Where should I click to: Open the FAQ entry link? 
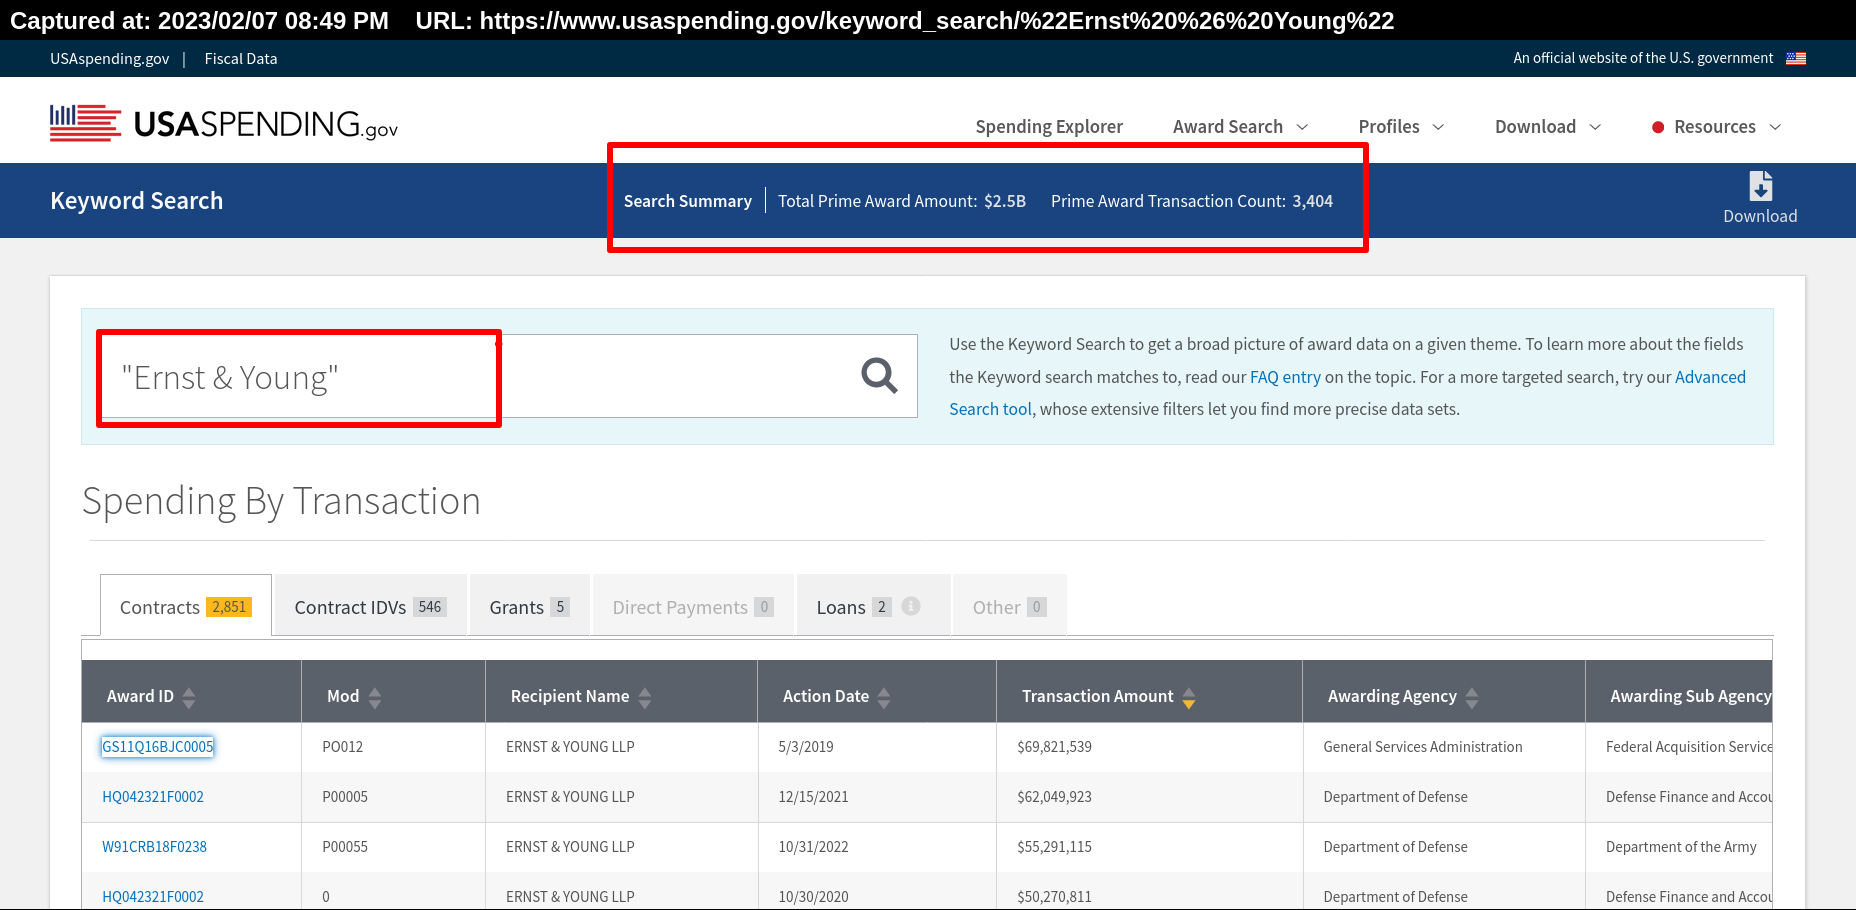coord(1285,377)
